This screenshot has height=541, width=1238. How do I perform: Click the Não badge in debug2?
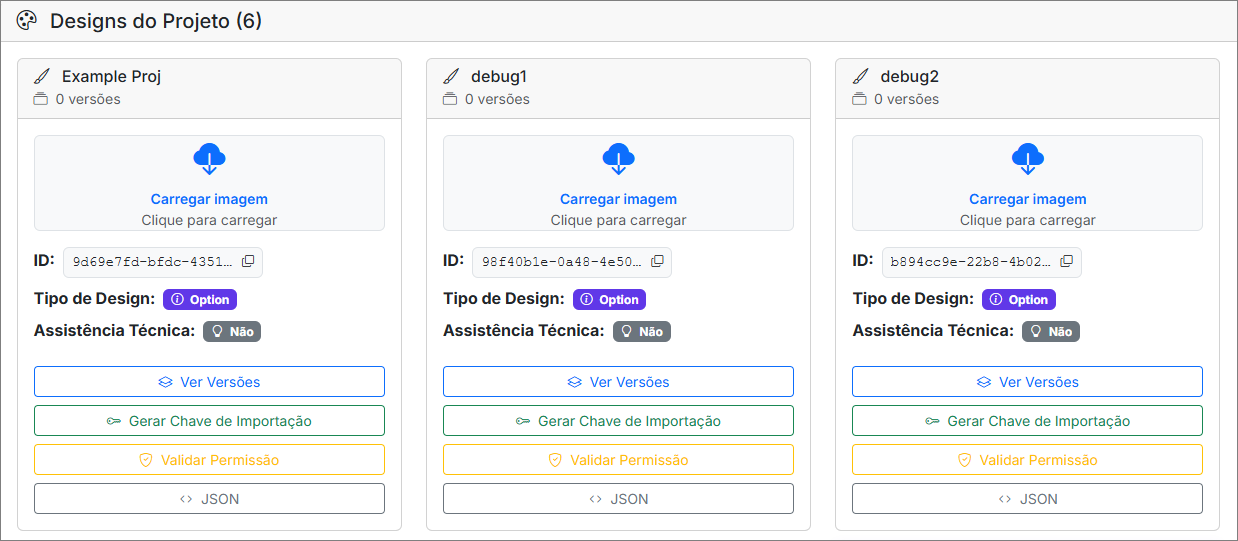1051,331
